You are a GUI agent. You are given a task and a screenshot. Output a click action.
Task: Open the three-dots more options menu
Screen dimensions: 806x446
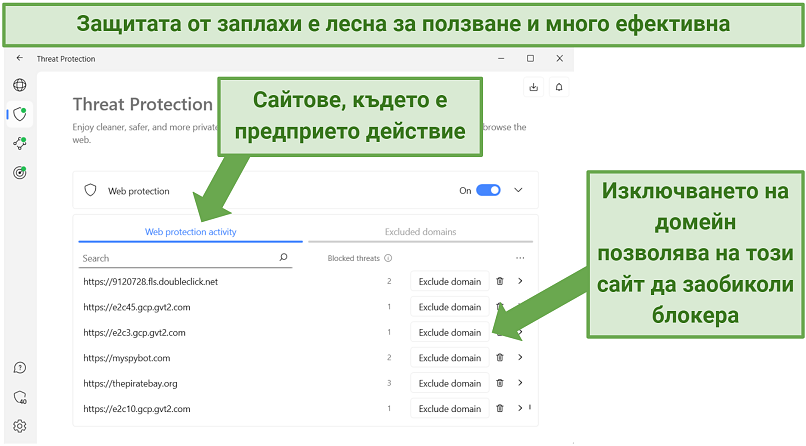point(520,258)
